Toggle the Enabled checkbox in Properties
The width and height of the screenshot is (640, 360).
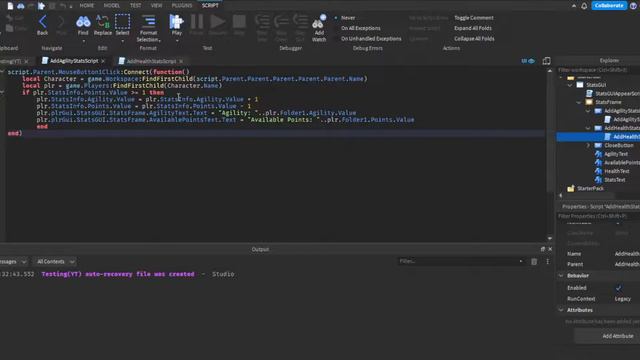(619, 288)
